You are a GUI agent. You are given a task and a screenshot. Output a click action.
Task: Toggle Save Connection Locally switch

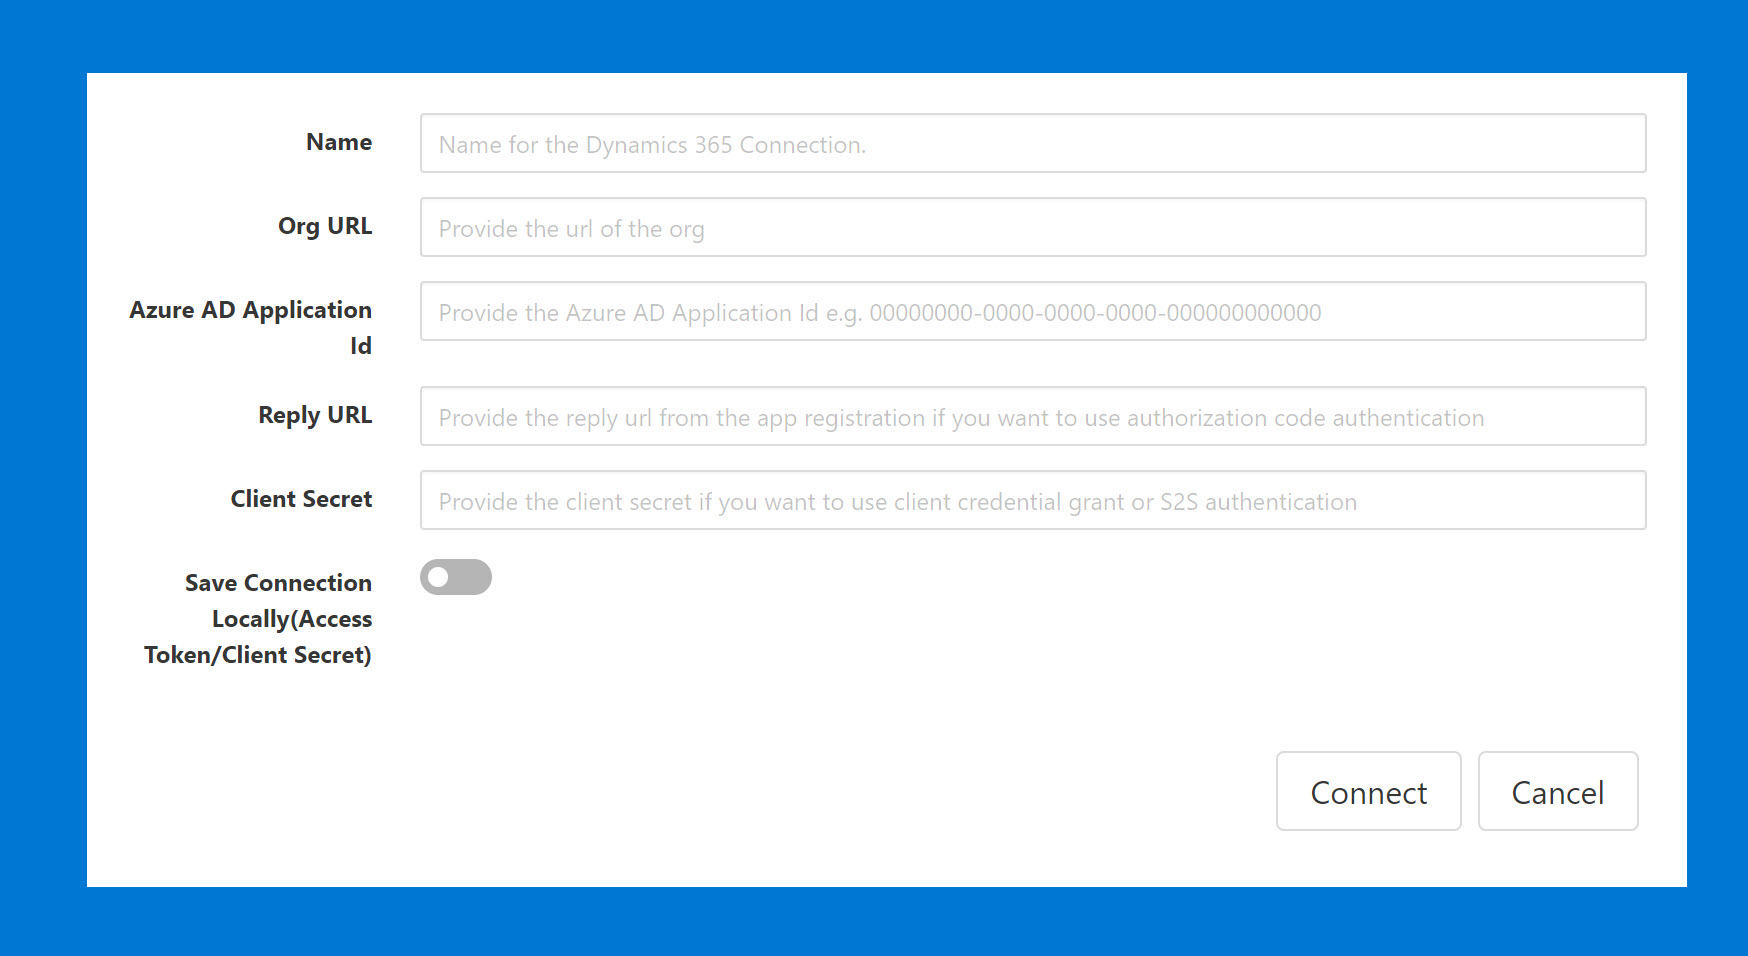tap(456, 577)
